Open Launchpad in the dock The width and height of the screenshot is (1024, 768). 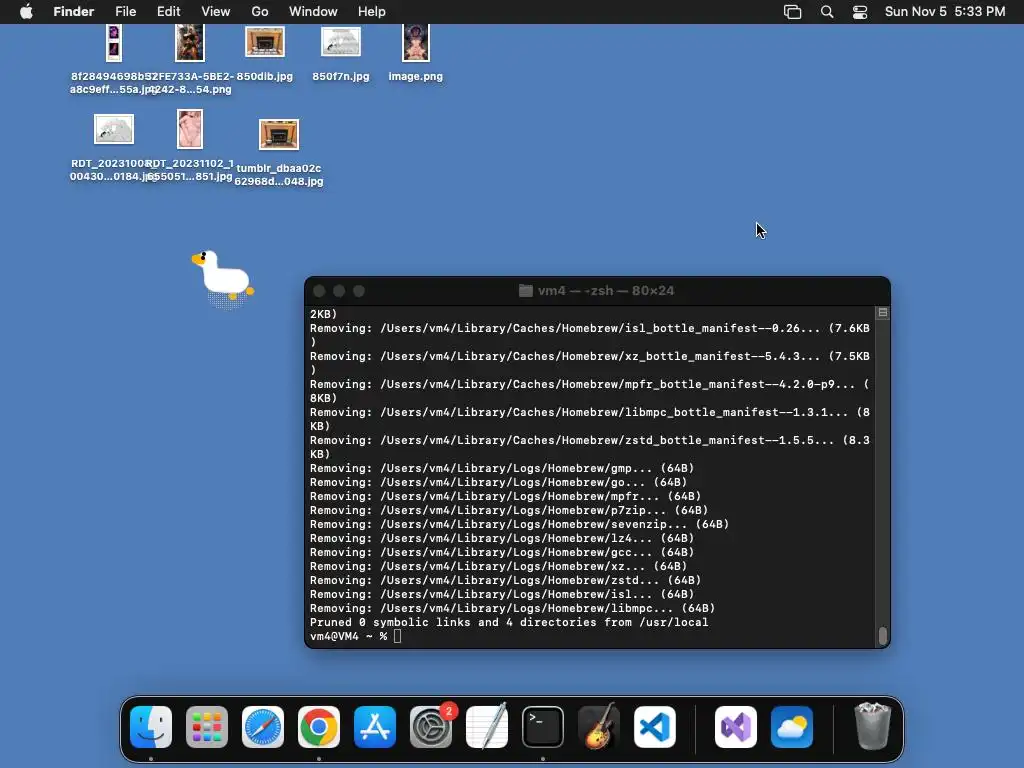coord(207,727)
